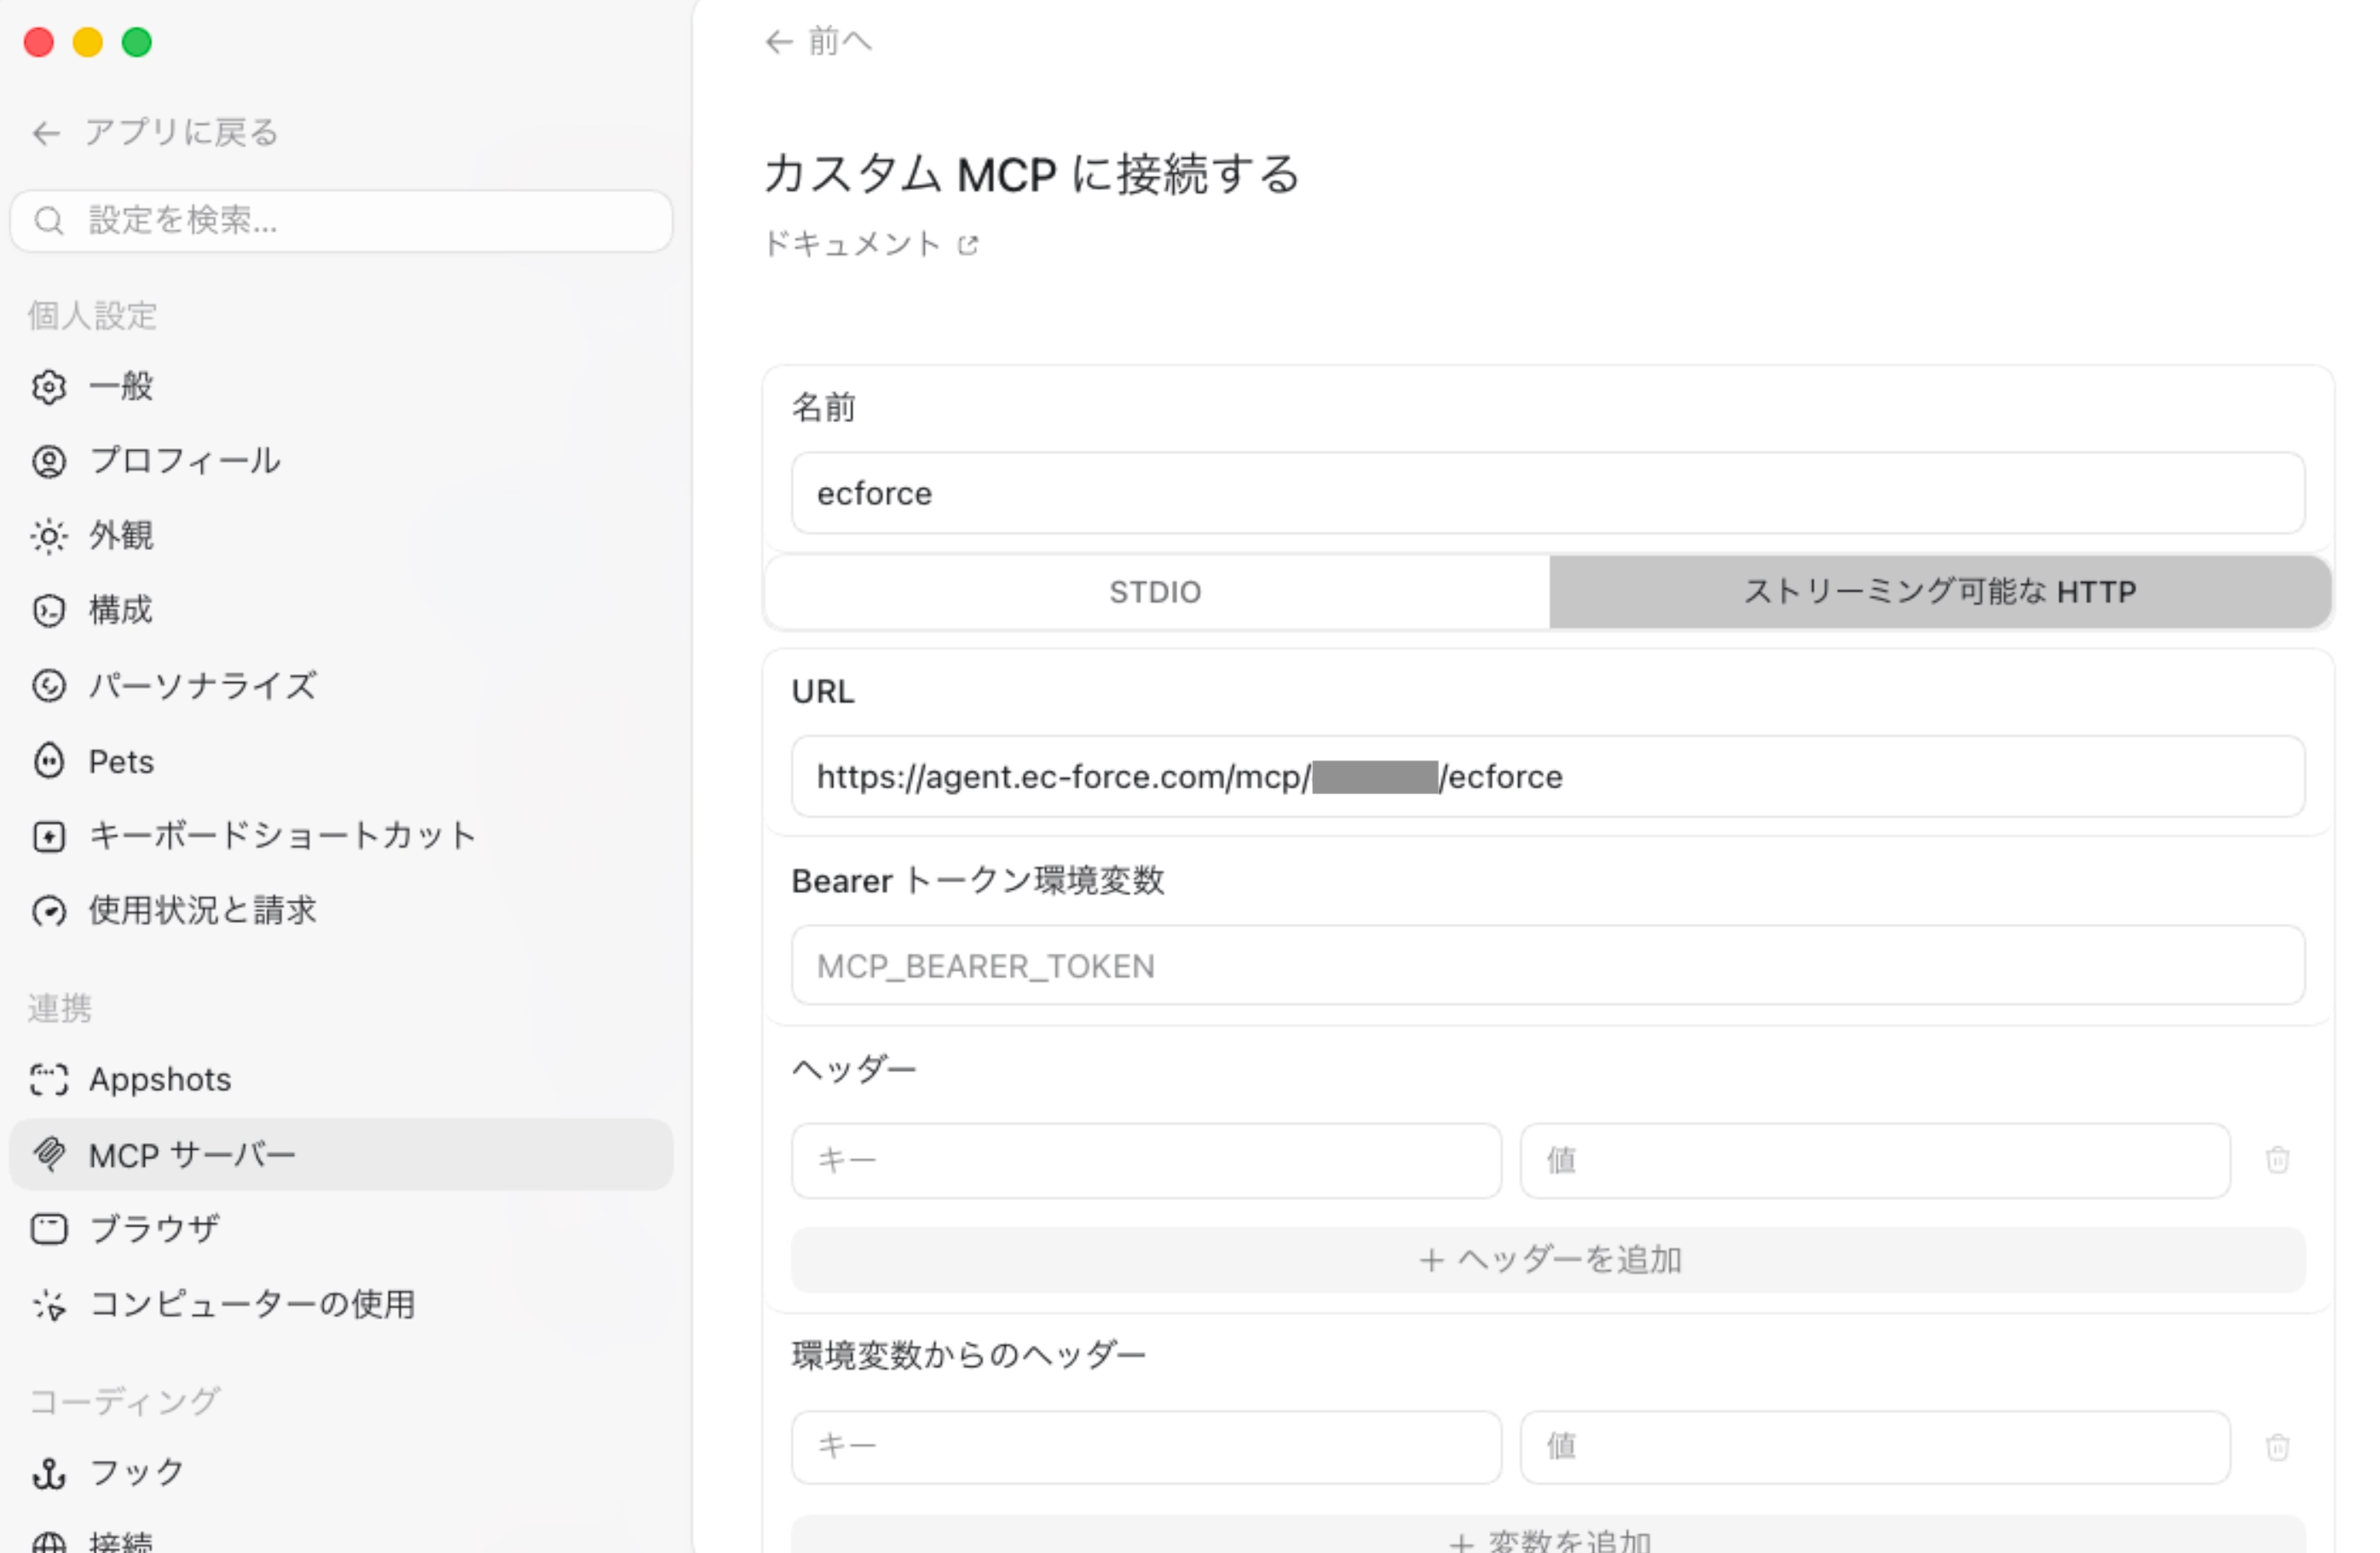Screen dimensions: 2380x1553
Task: Close the window with red button
Action: click(x=39, y=43)
